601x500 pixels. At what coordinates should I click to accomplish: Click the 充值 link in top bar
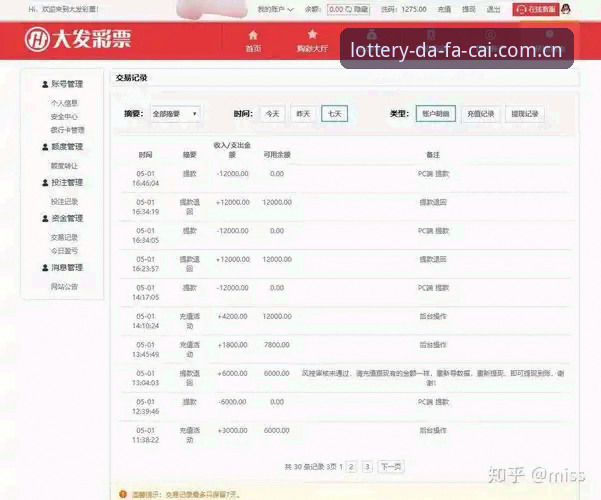pos(444,9)
